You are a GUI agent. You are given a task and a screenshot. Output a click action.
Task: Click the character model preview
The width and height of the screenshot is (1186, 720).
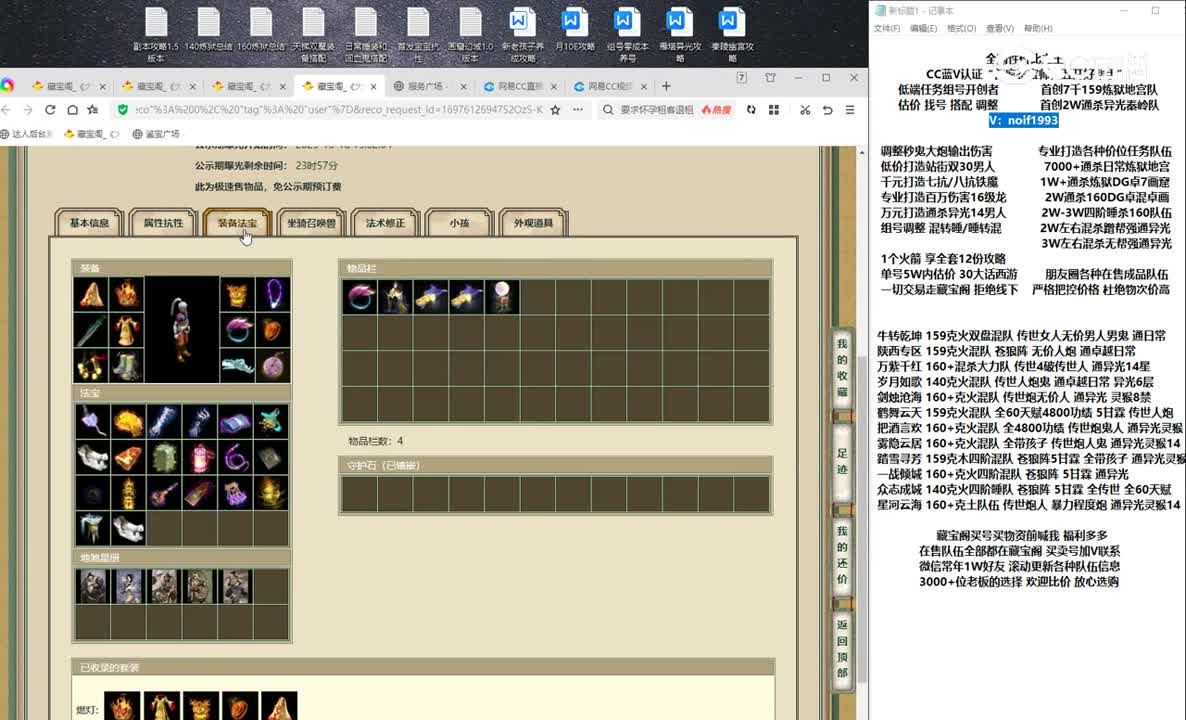click(182, 330)
